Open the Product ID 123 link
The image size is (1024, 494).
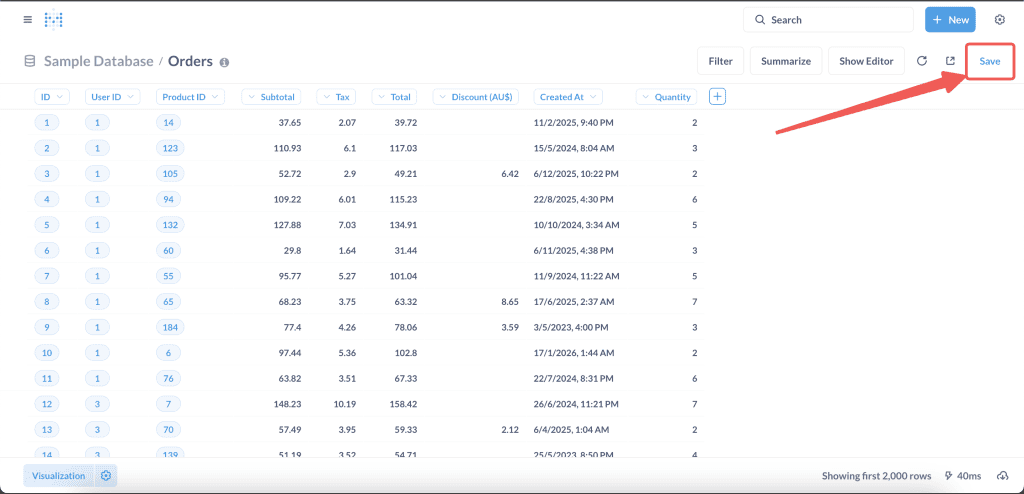(169, 148)
